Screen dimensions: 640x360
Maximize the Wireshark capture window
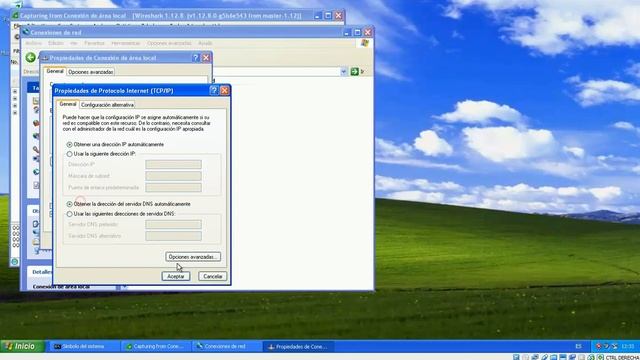(x=328, y=16)
